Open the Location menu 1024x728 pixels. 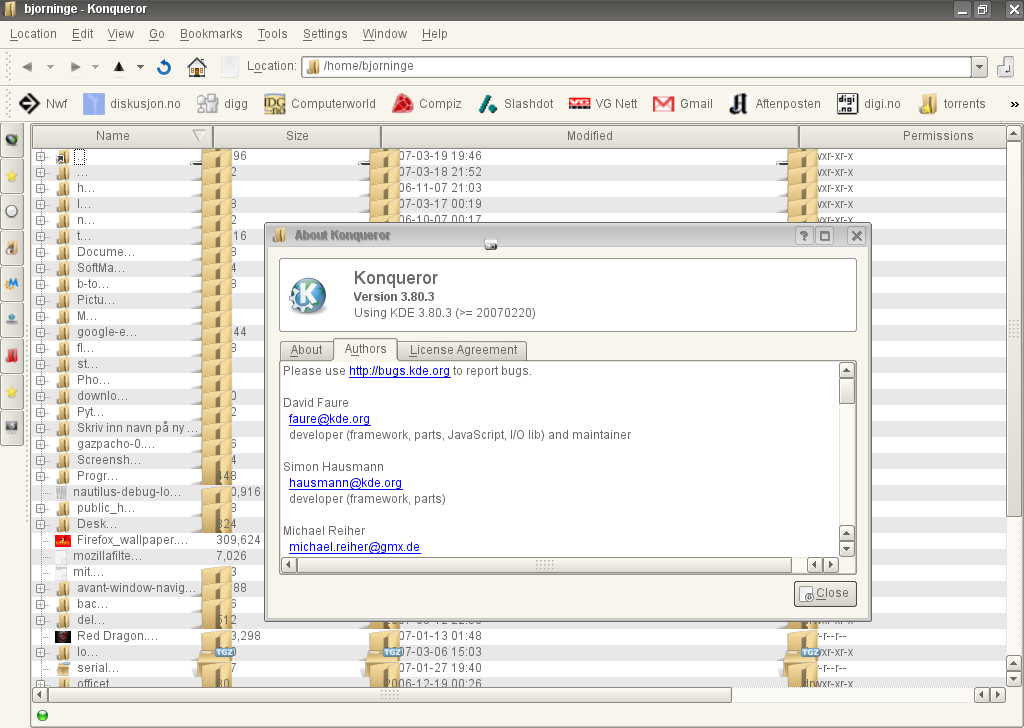pyautogui.click(x=33, y=34)
